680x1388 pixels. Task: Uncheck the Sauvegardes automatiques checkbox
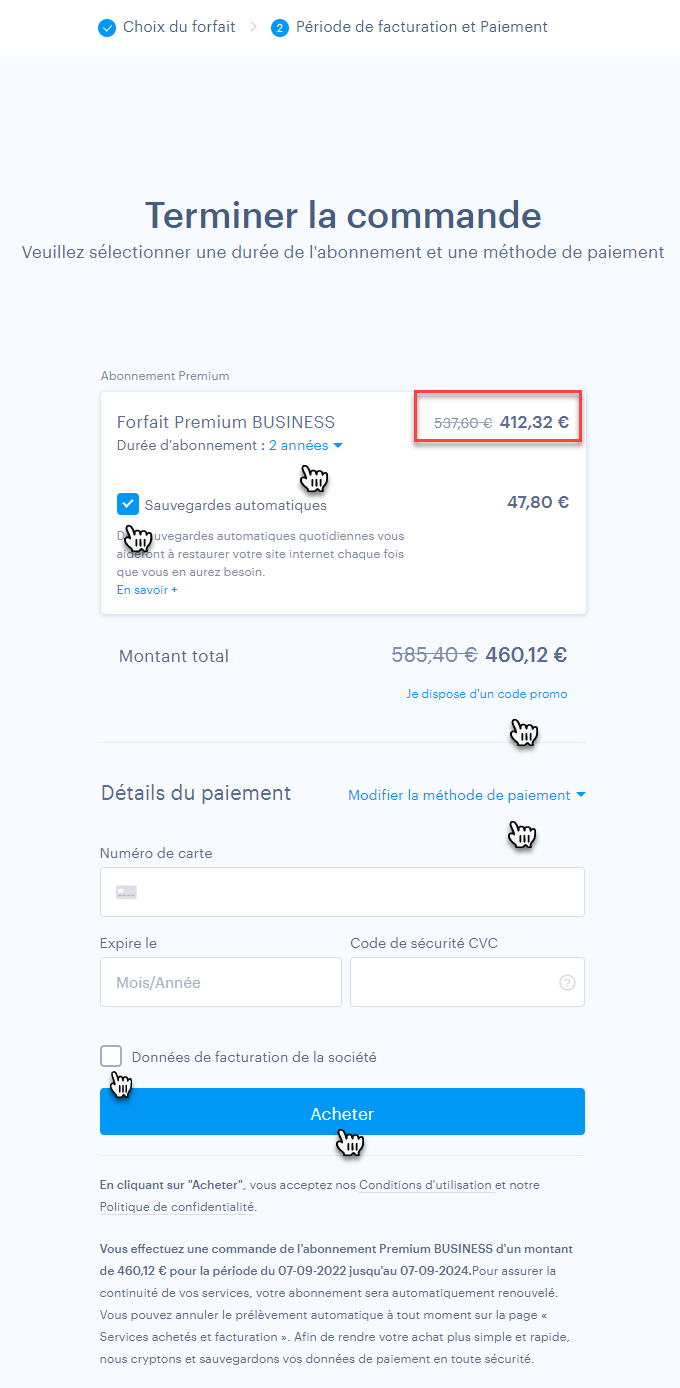coord(128,504)
